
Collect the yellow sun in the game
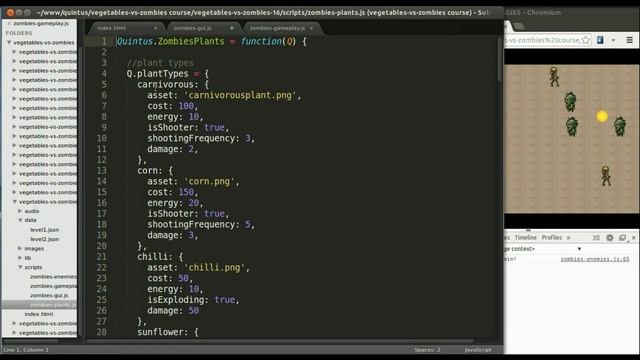(602, 116)
